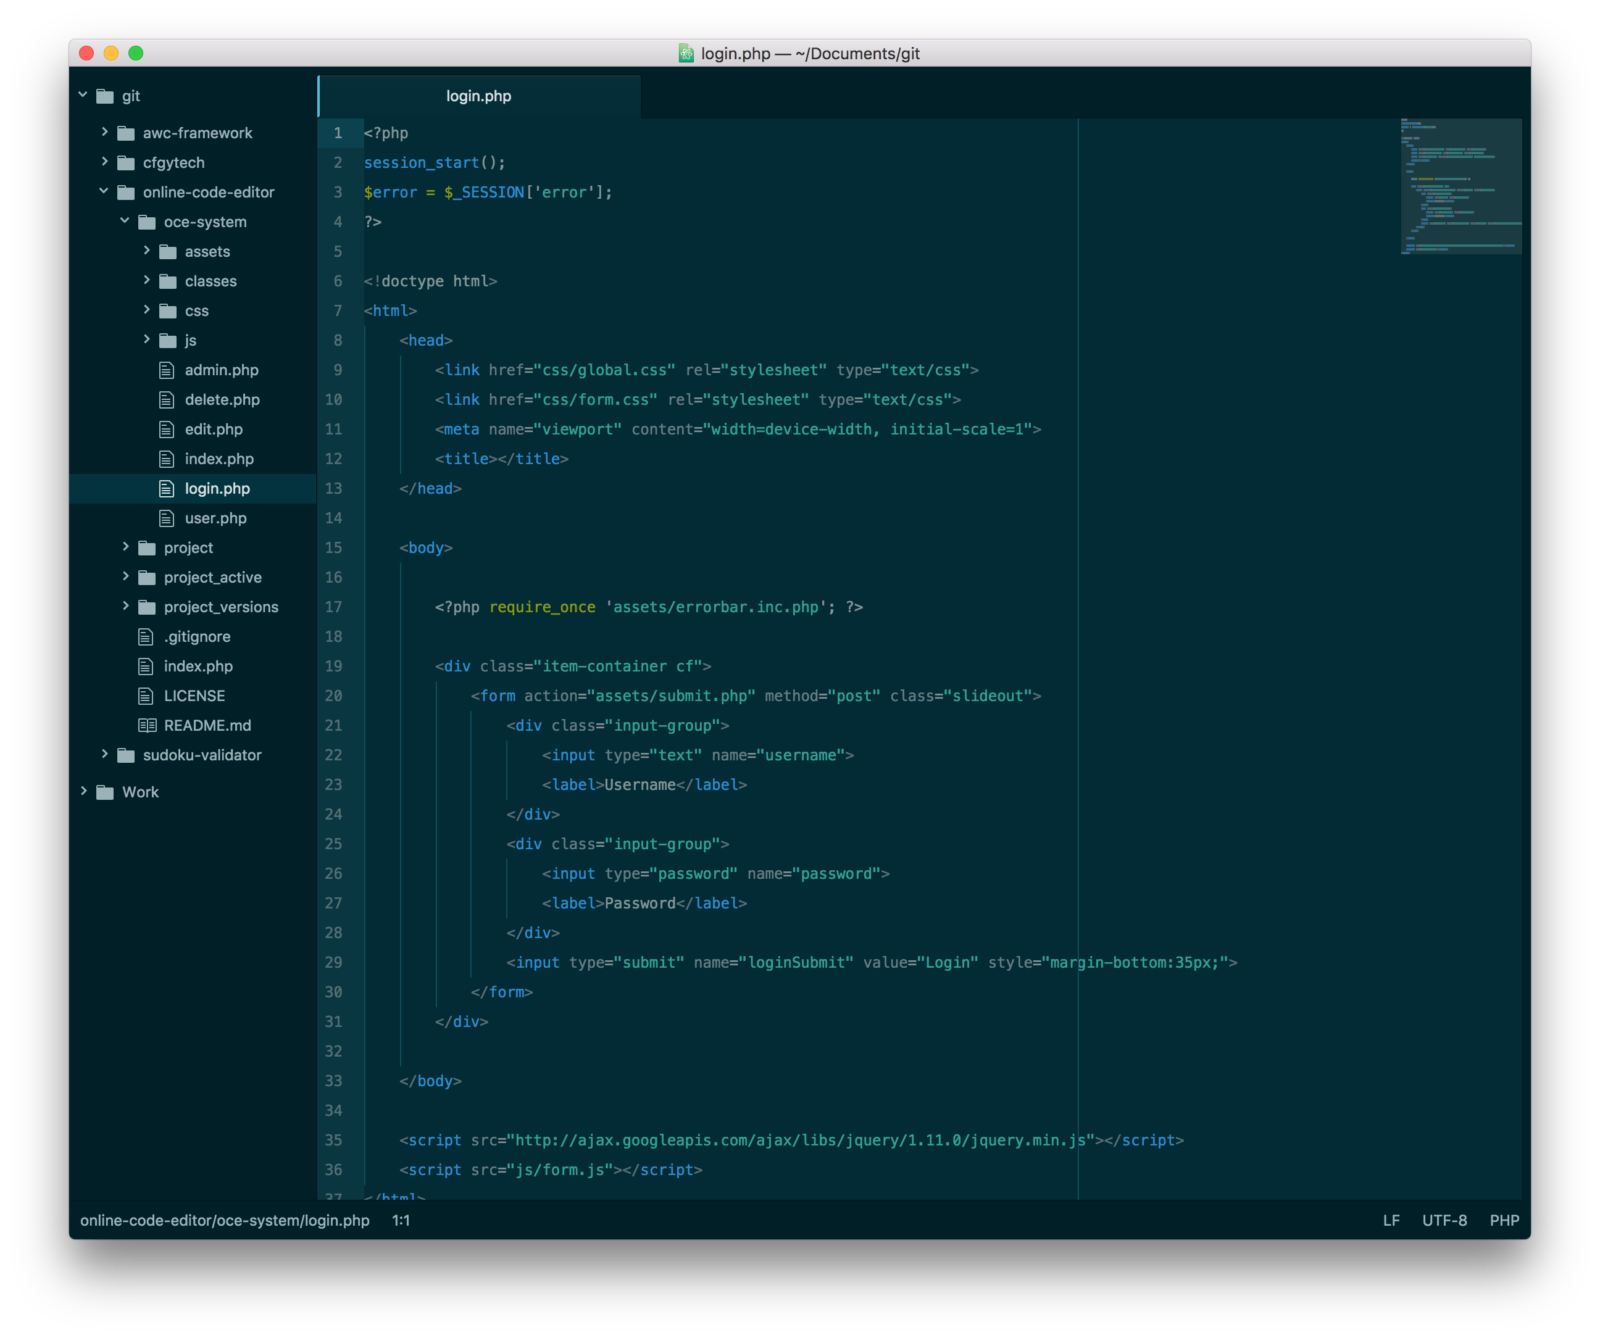Click line number 20 in the gutter
This screenshot has width=1600, height=1338.
click(x=333, y=696)
